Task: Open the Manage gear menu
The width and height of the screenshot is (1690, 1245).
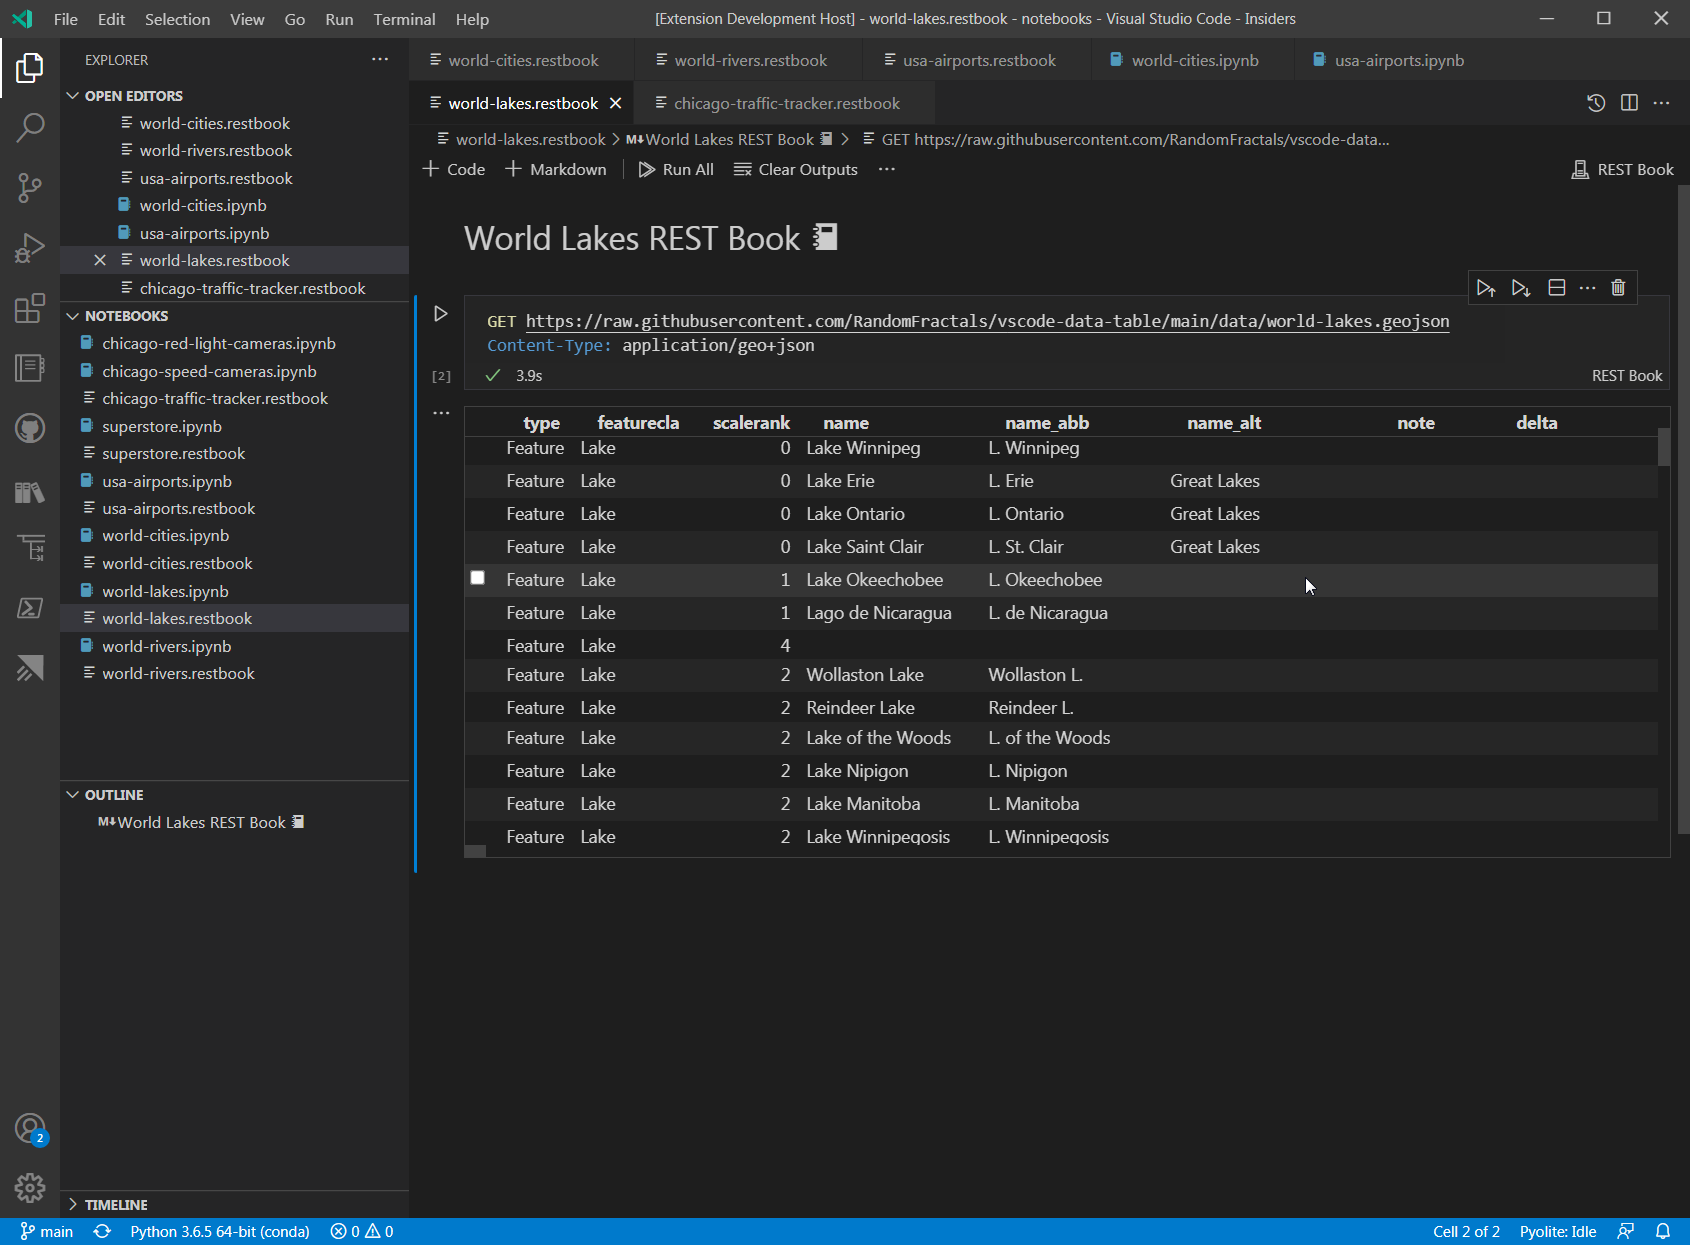Action: pos(30,1187)
